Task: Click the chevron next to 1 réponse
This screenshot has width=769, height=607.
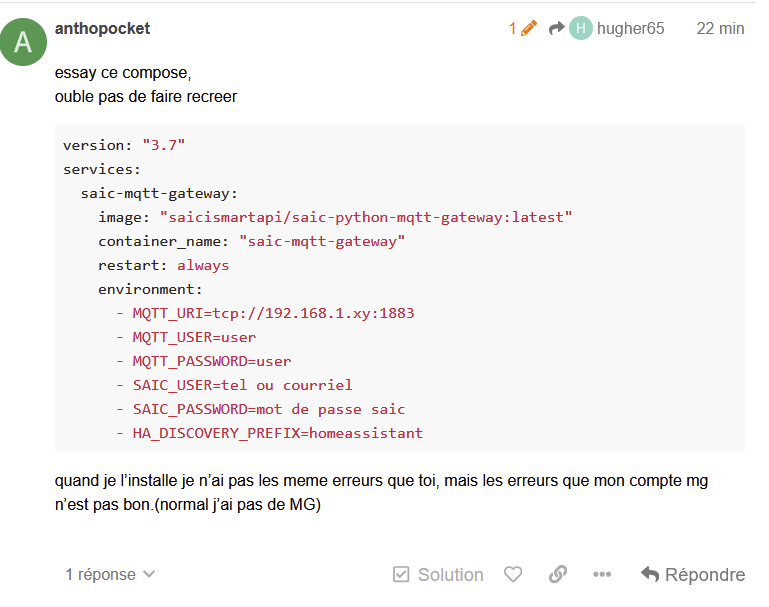Action: pos(149,574)
